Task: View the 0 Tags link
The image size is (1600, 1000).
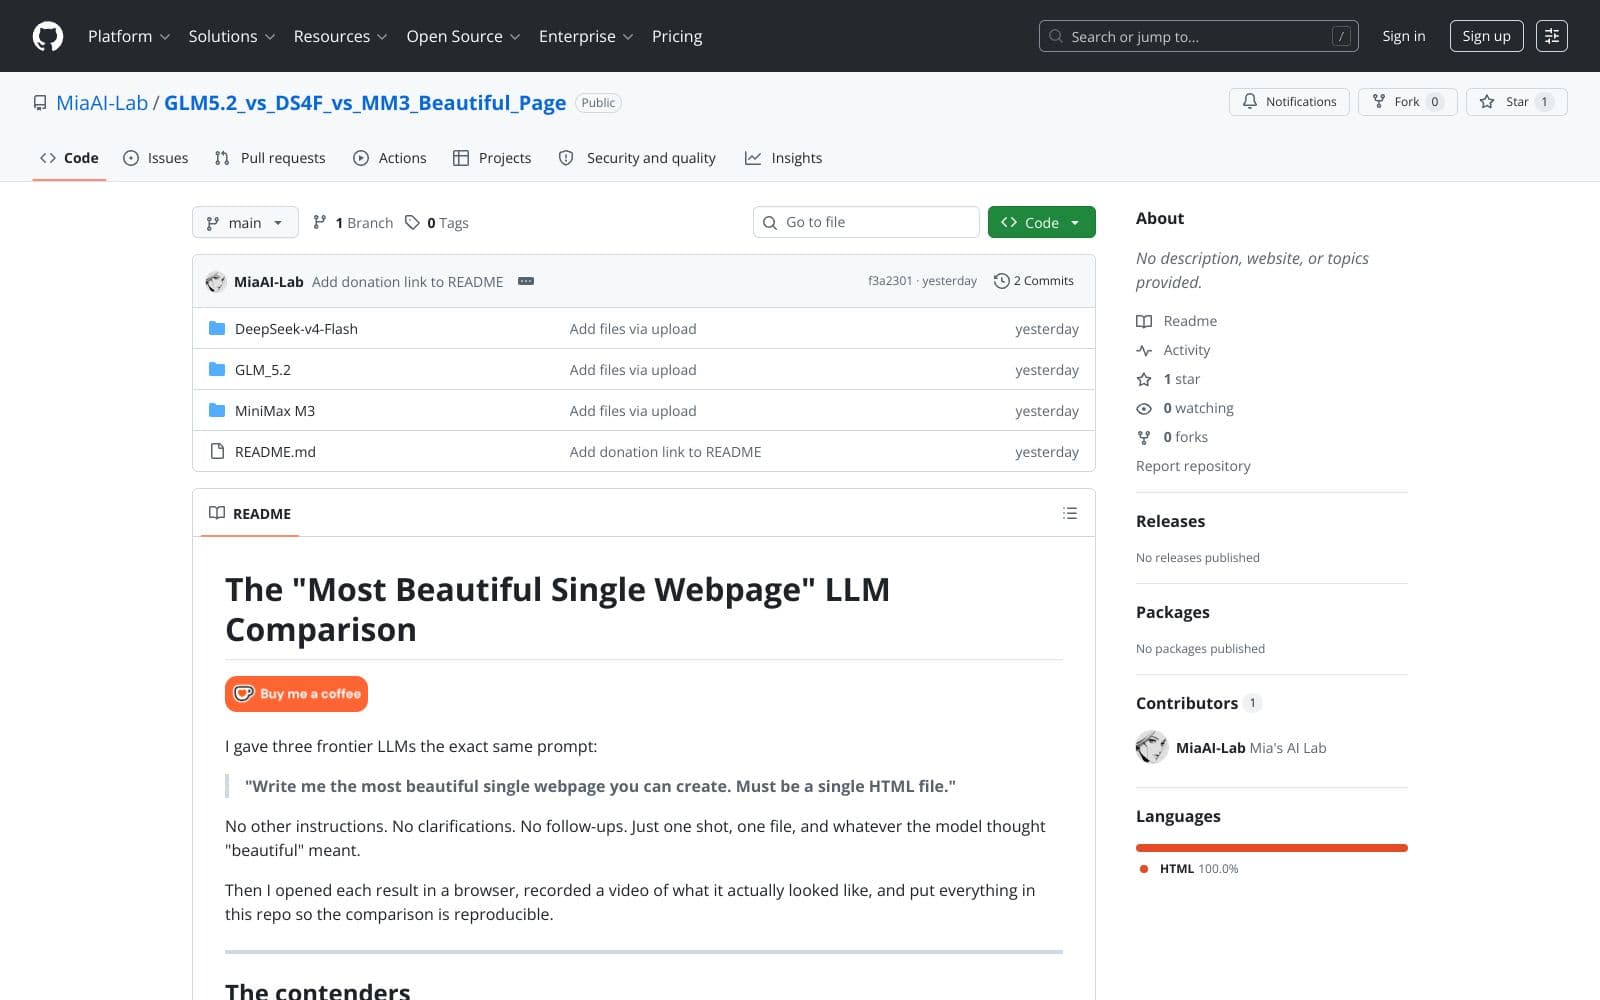Action: coord(437,222)
